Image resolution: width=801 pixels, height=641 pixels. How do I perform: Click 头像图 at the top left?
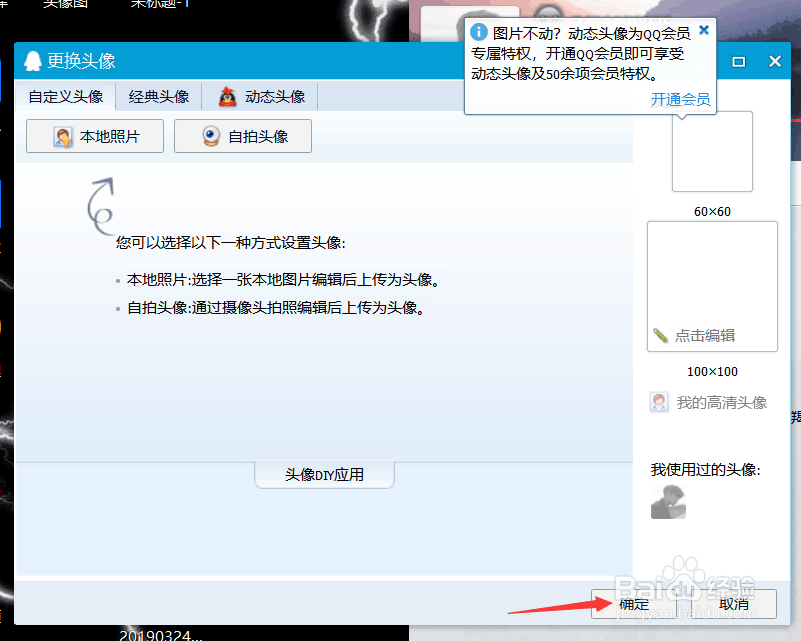[x=65, y=5]
